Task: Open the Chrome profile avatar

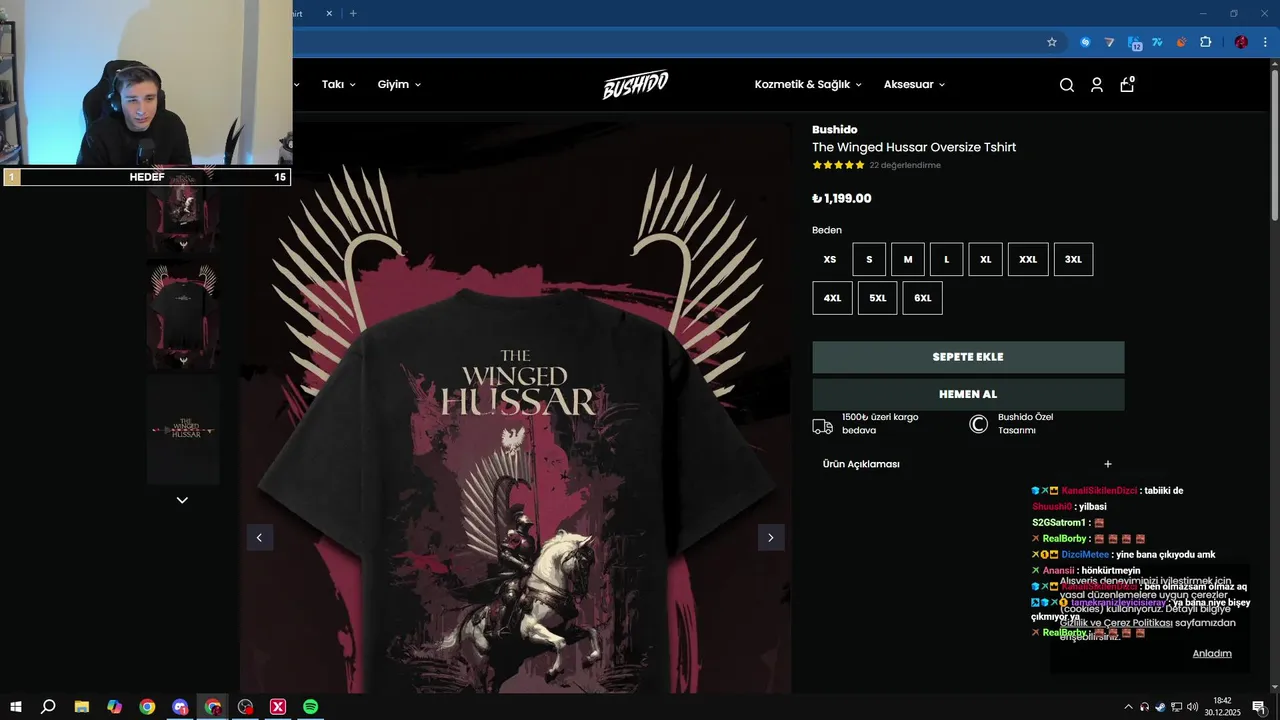Action: point(1241,42)
